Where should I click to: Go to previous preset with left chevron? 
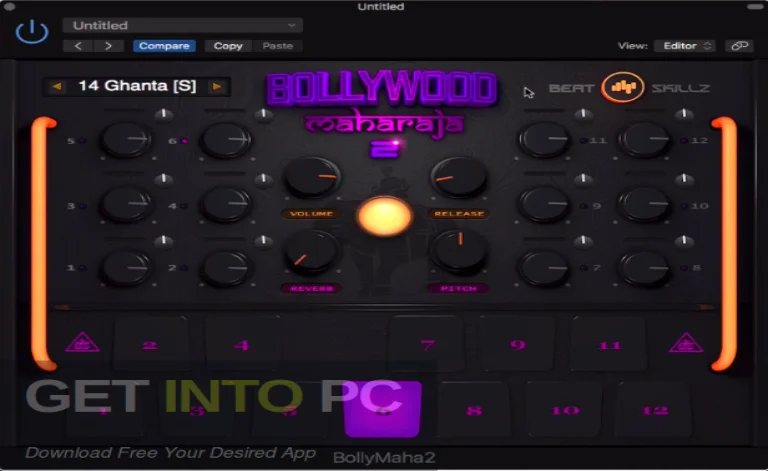pos(78,46)
